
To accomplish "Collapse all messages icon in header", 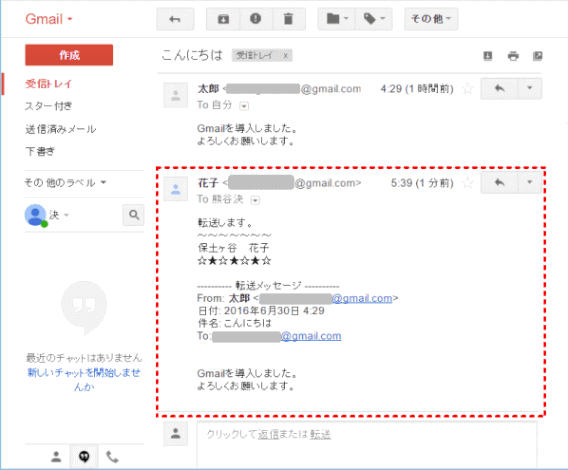I will click(488, 56).
